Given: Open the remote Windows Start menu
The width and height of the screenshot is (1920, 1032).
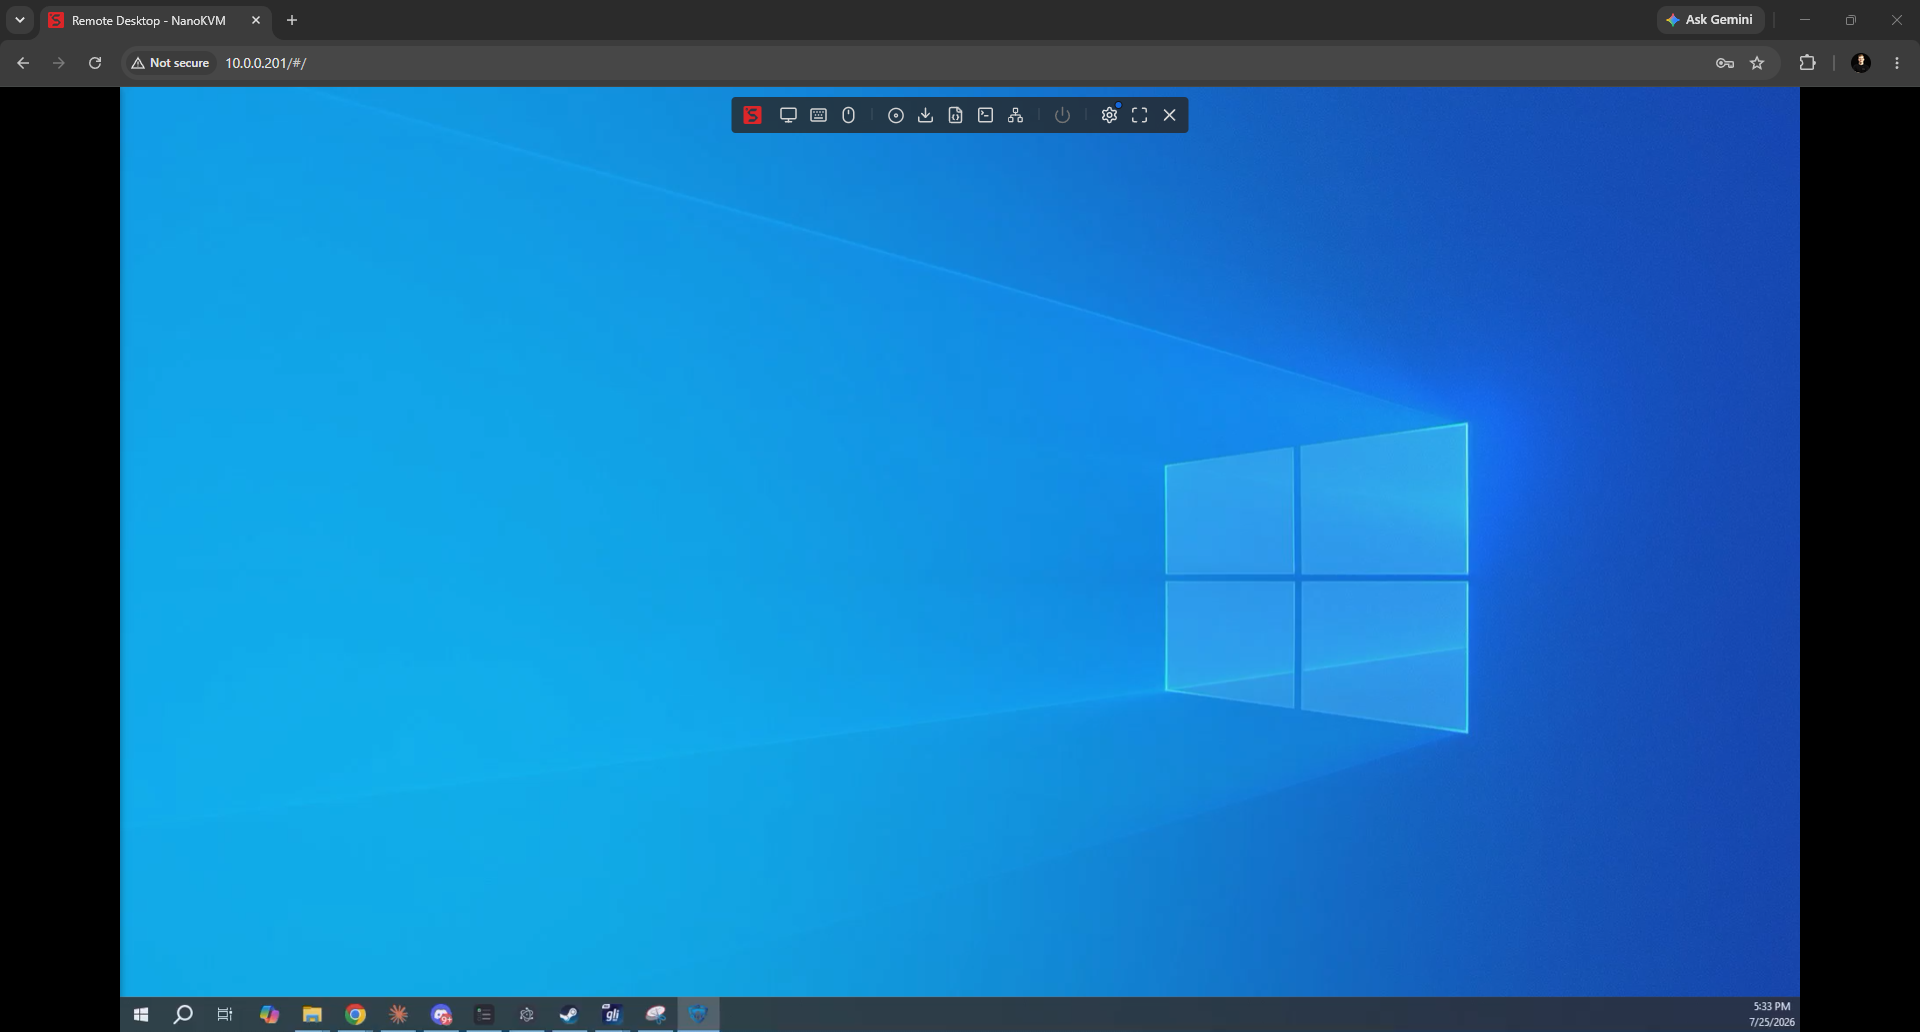Looking at the screenshot, I should 141,1014.
